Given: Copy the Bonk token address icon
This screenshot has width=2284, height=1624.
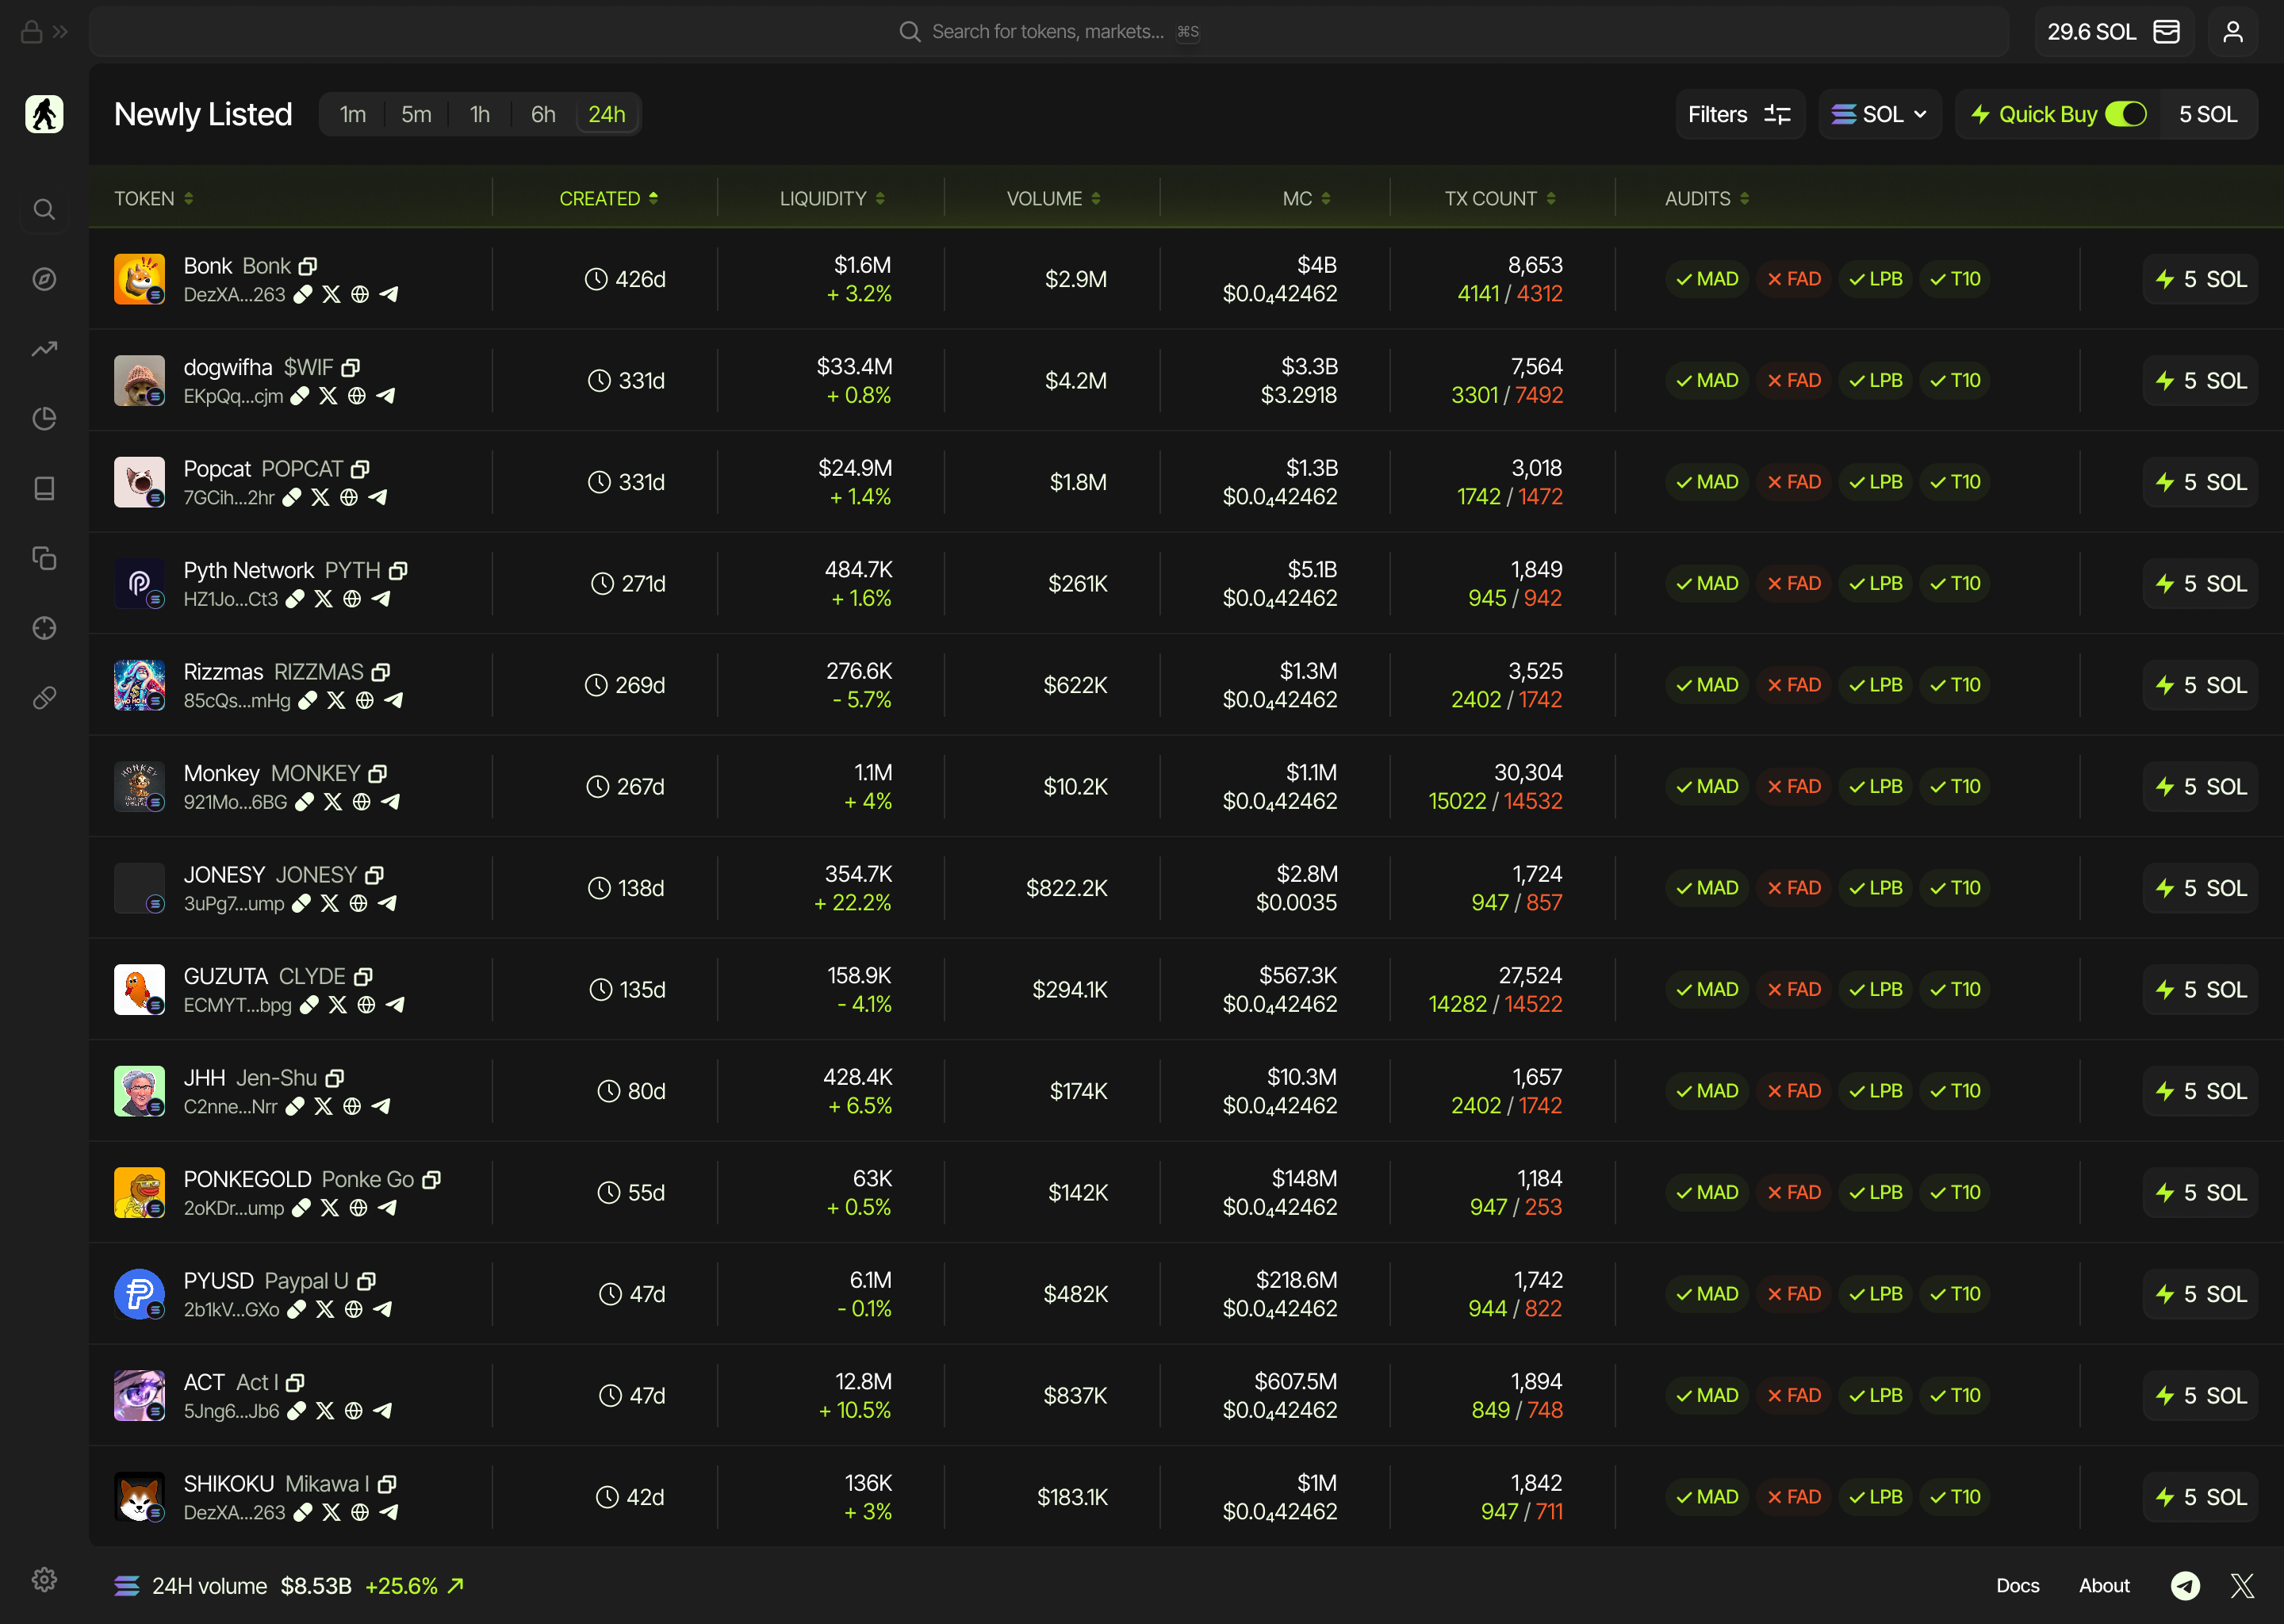Looking at the screenshot, I should coord(308,266).
